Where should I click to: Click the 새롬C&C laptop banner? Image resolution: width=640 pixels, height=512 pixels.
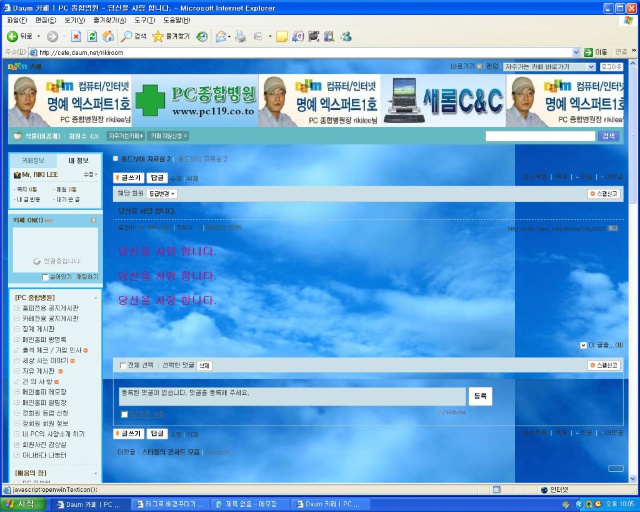pos(443,100)
